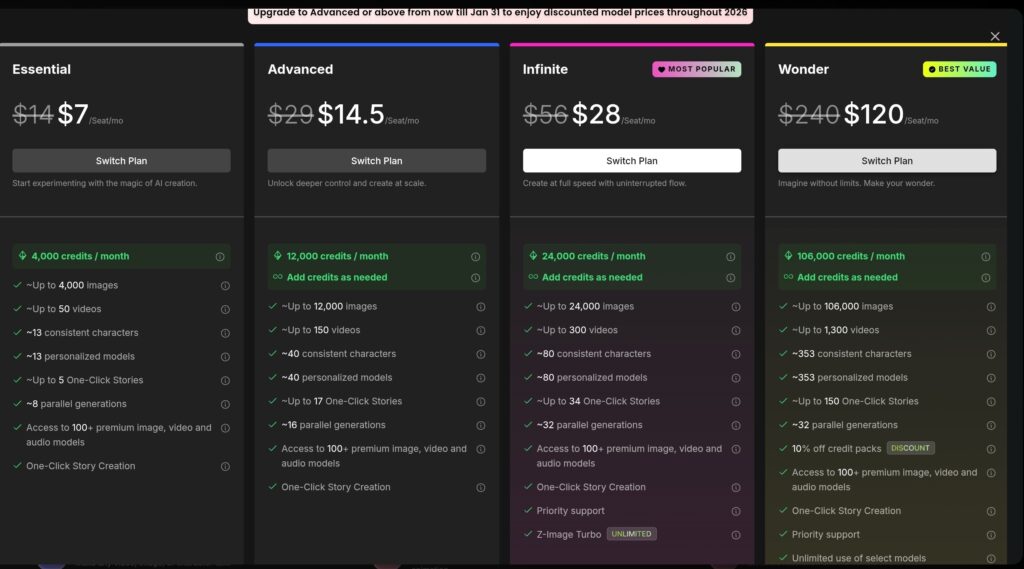Click Add credits as needed in Advanced plan

[x=336, y=278]
